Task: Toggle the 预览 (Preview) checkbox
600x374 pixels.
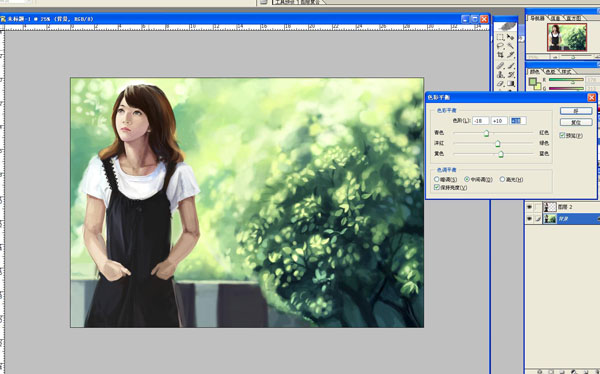Action: [562, 136]
